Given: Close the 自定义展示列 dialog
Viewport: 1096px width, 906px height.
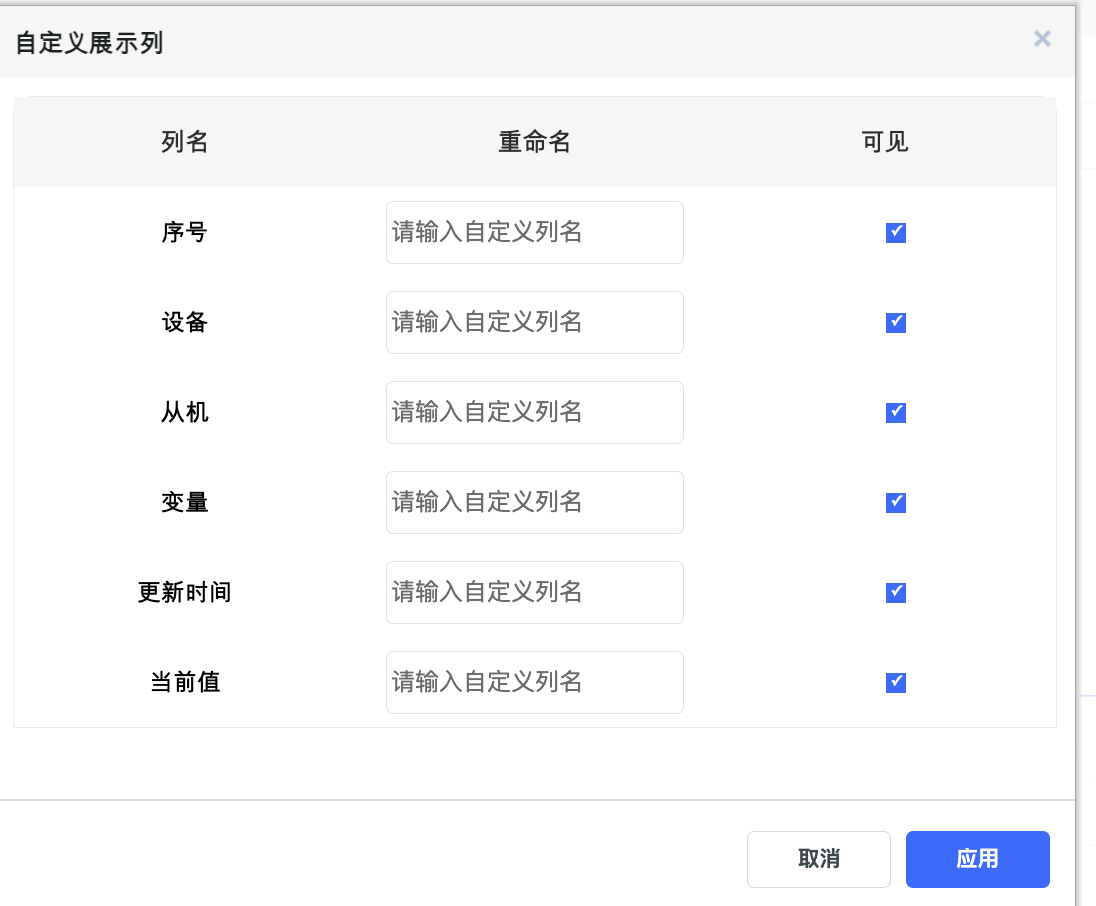Looking at the screenshot, I should pyautogui.click(x=1042, y=38).
